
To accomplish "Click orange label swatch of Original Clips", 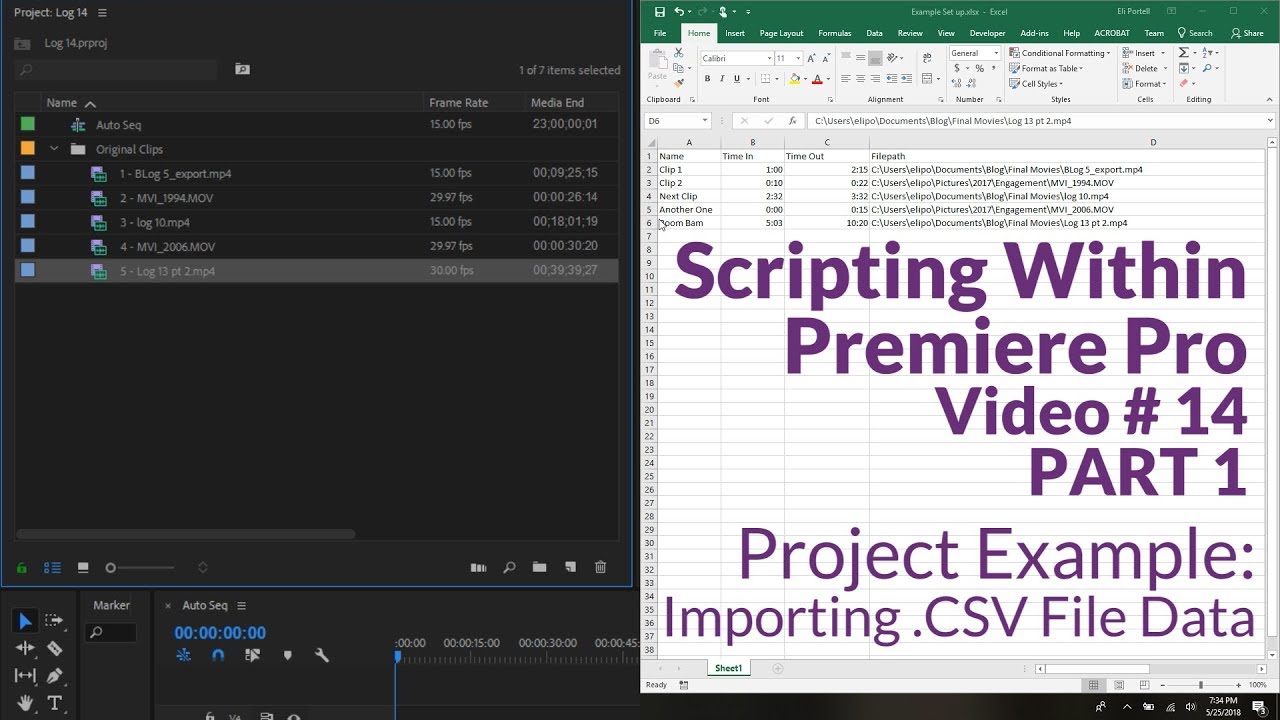I will [x=28, y=149].
